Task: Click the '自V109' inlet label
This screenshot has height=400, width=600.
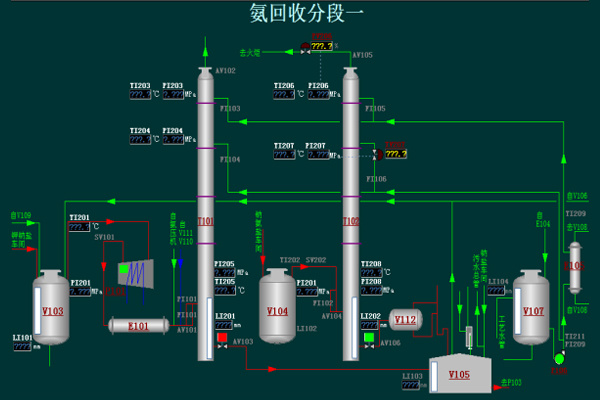Action: coord(21,216)
